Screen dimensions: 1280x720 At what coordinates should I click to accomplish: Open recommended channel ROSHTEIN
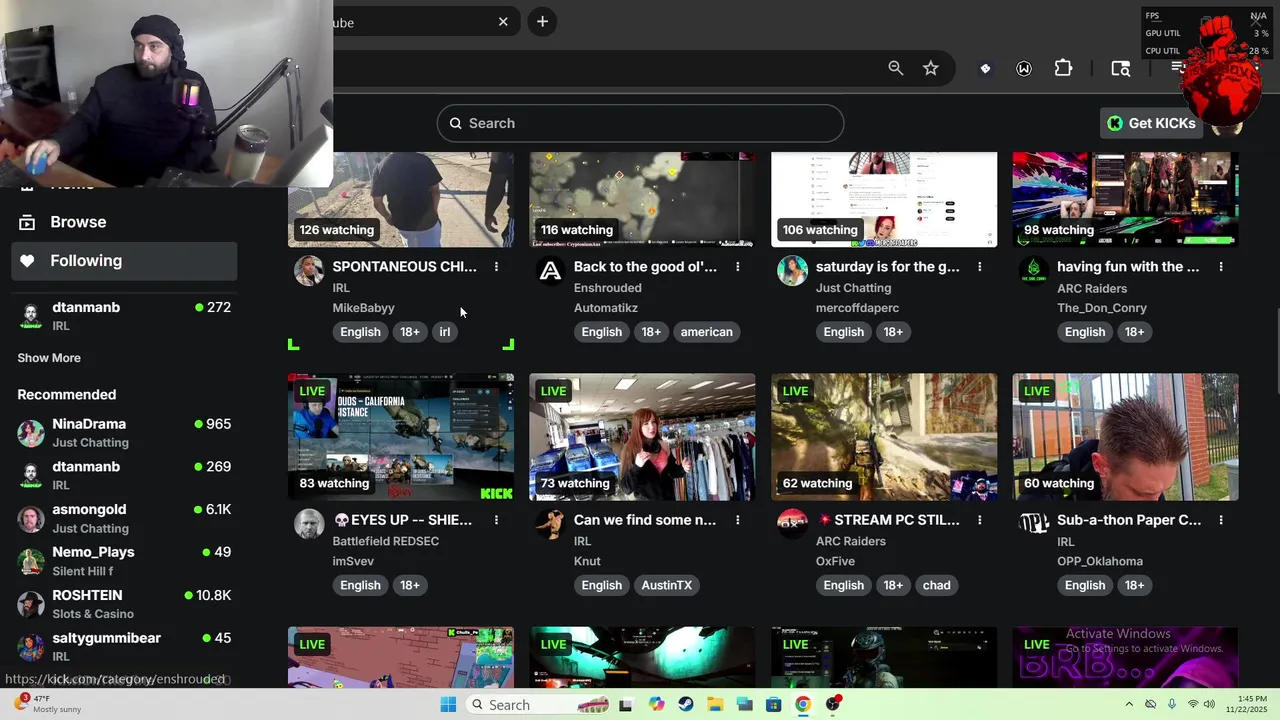[x=124, y=604]
